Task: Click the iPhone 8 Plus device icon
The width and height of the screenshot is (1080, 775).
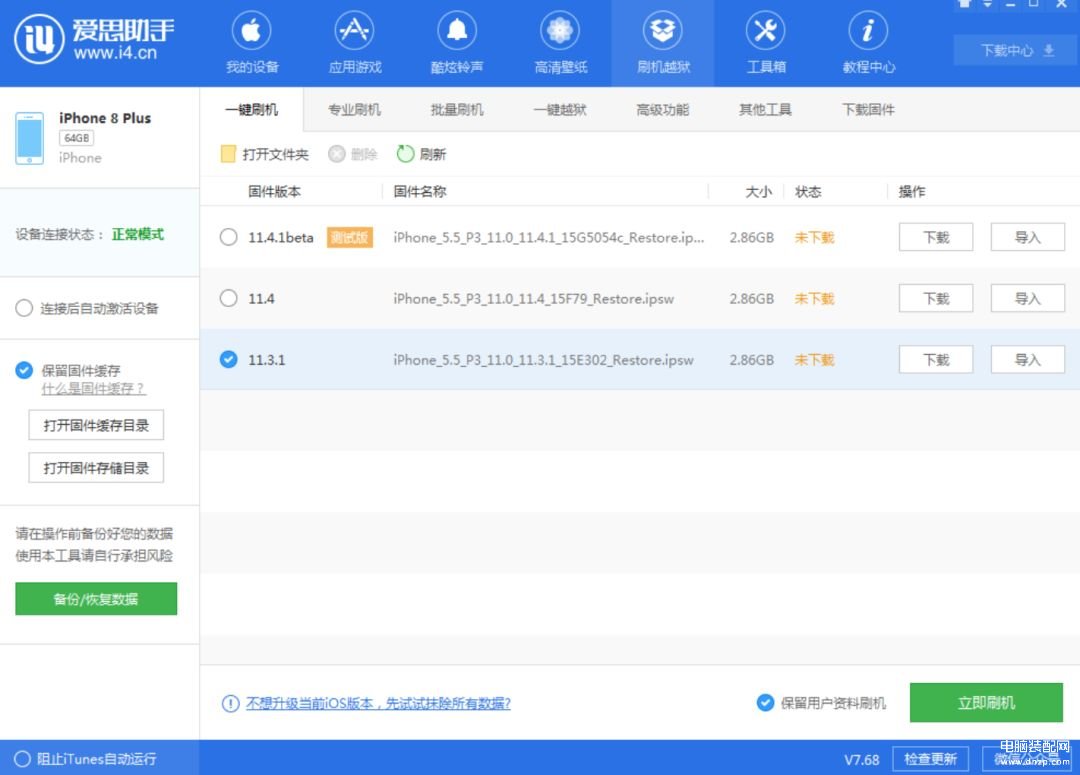Action: (x=30, y=138)
